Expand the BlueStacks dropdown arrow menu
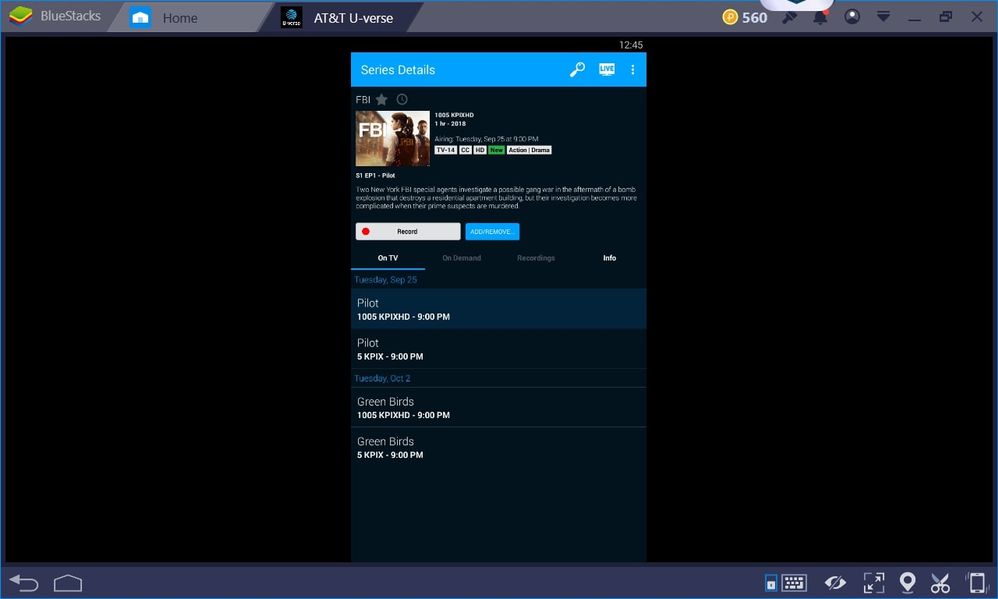The height and width of the screenshot is (599, 998). pos(883,17)
